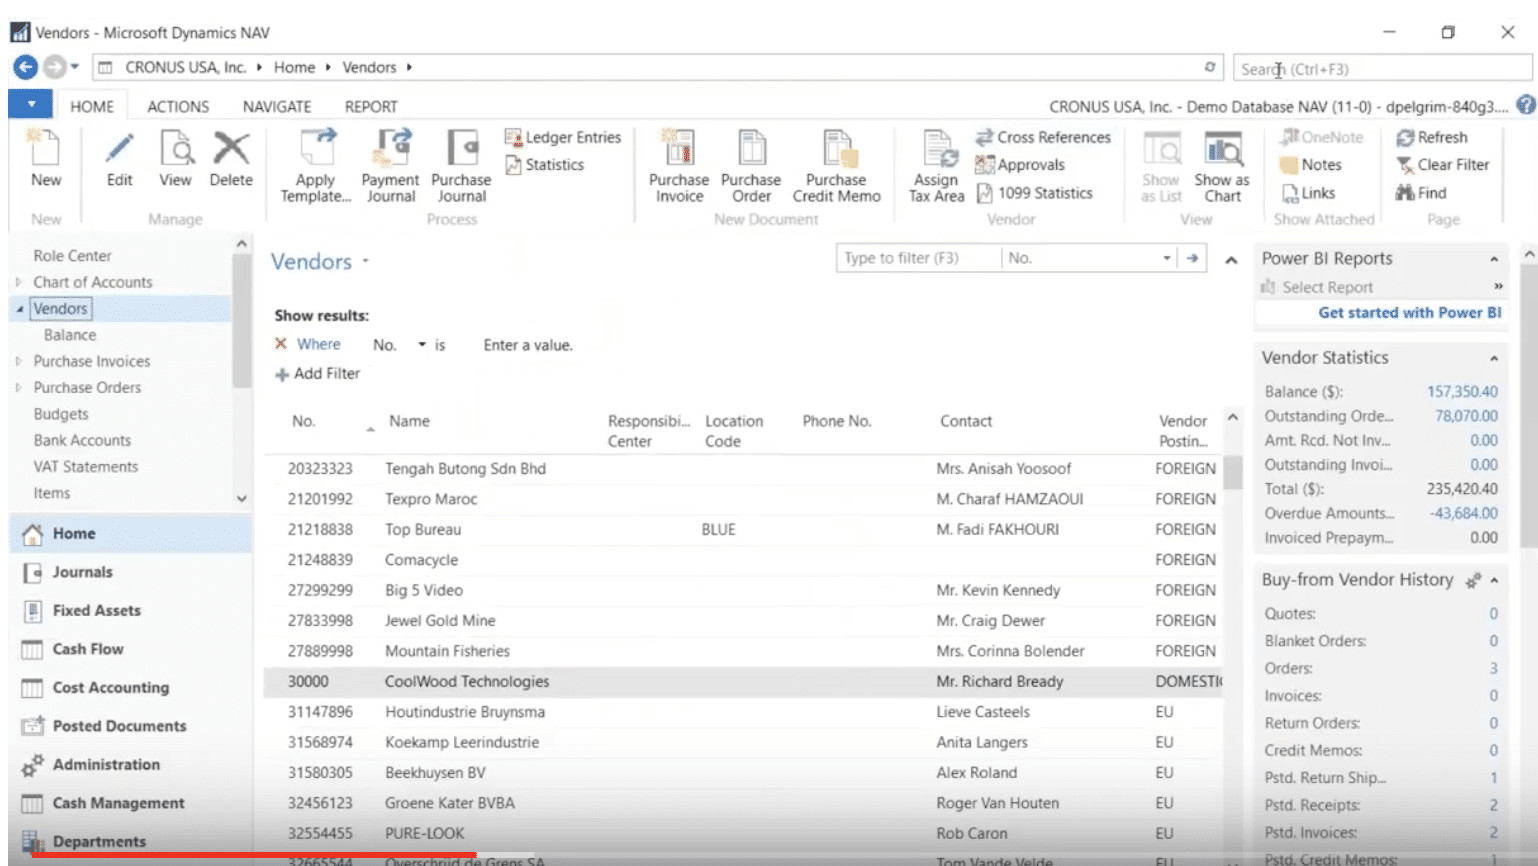Click the back navigation arrow
Viewport: 1538px width, 866px height.
pyautogui.click(x=25, y=67)
